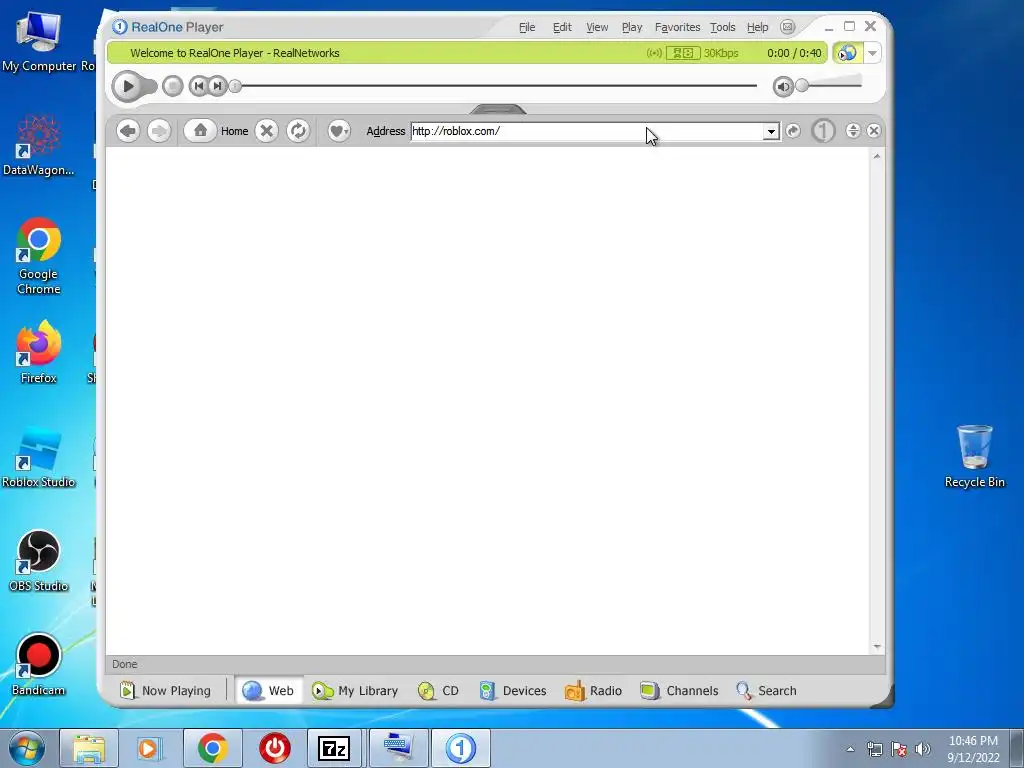Screen dimensions: 1024x768
Task: Click the message center envelope icon
Action: [788, 27]
